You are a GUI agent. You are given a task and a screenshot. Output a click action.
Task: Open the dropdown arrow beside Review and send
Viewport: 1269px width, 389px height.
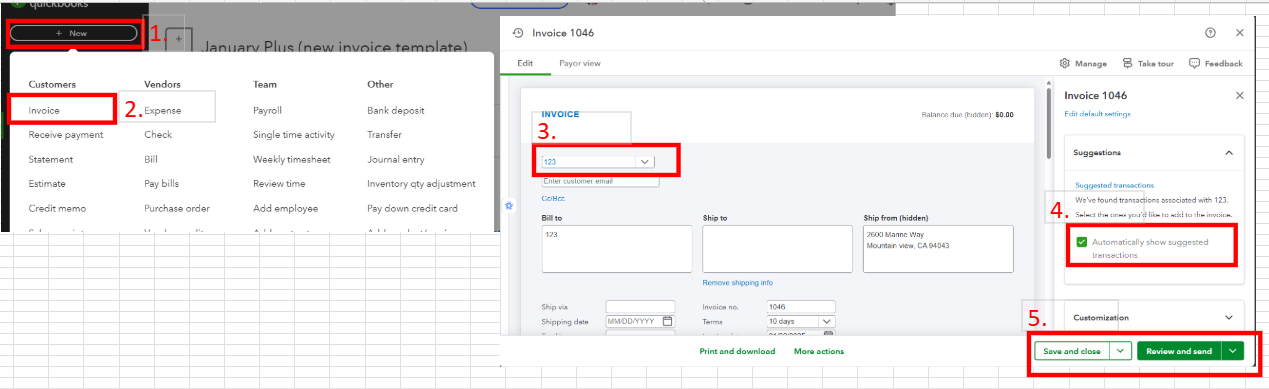click(x=1232, y=351)
